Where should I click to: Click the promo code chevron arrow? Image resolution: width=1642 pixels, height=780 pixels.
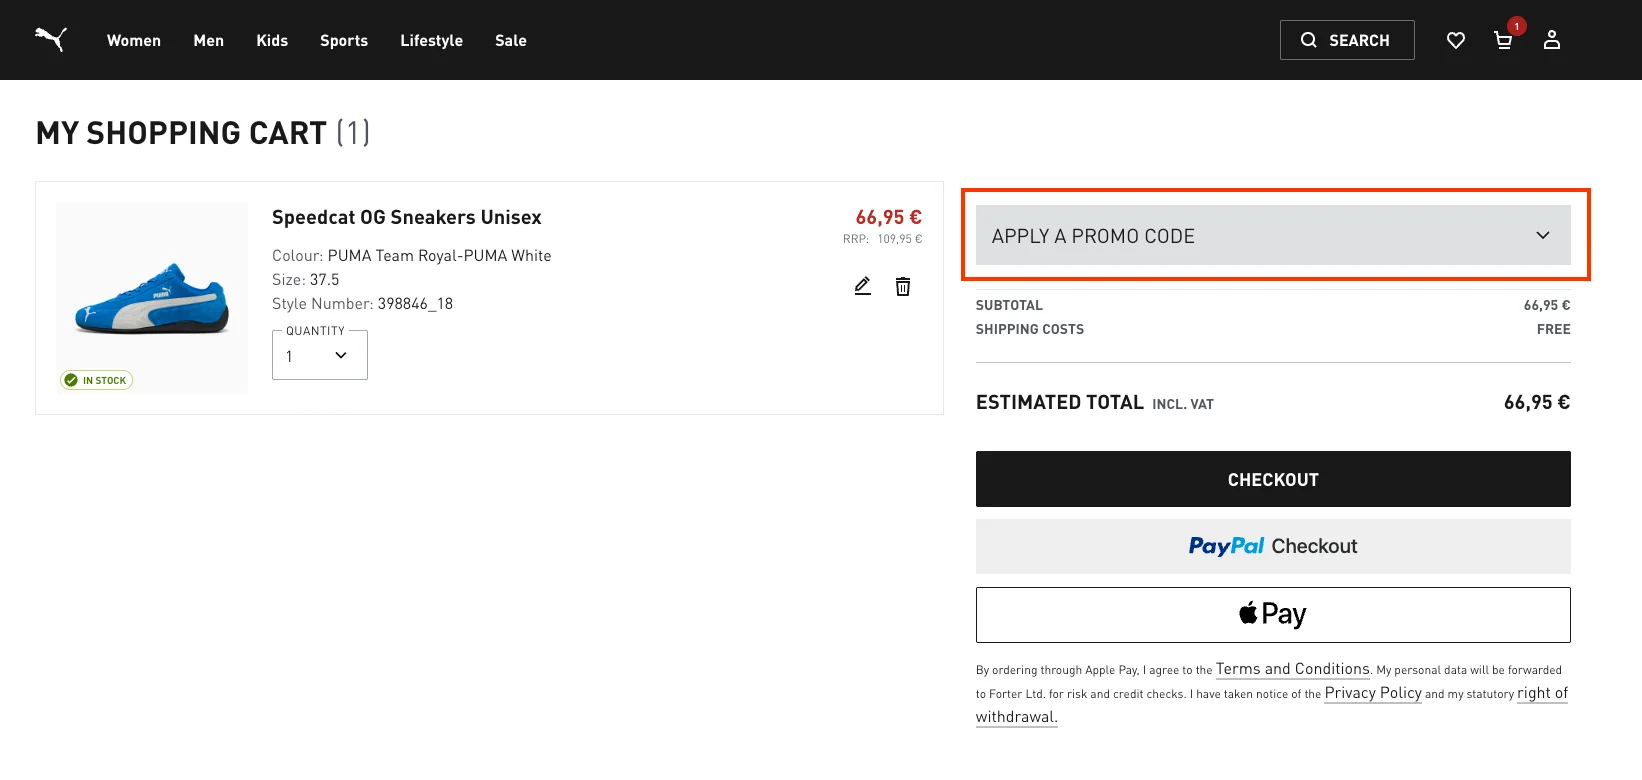point(1543,236)
